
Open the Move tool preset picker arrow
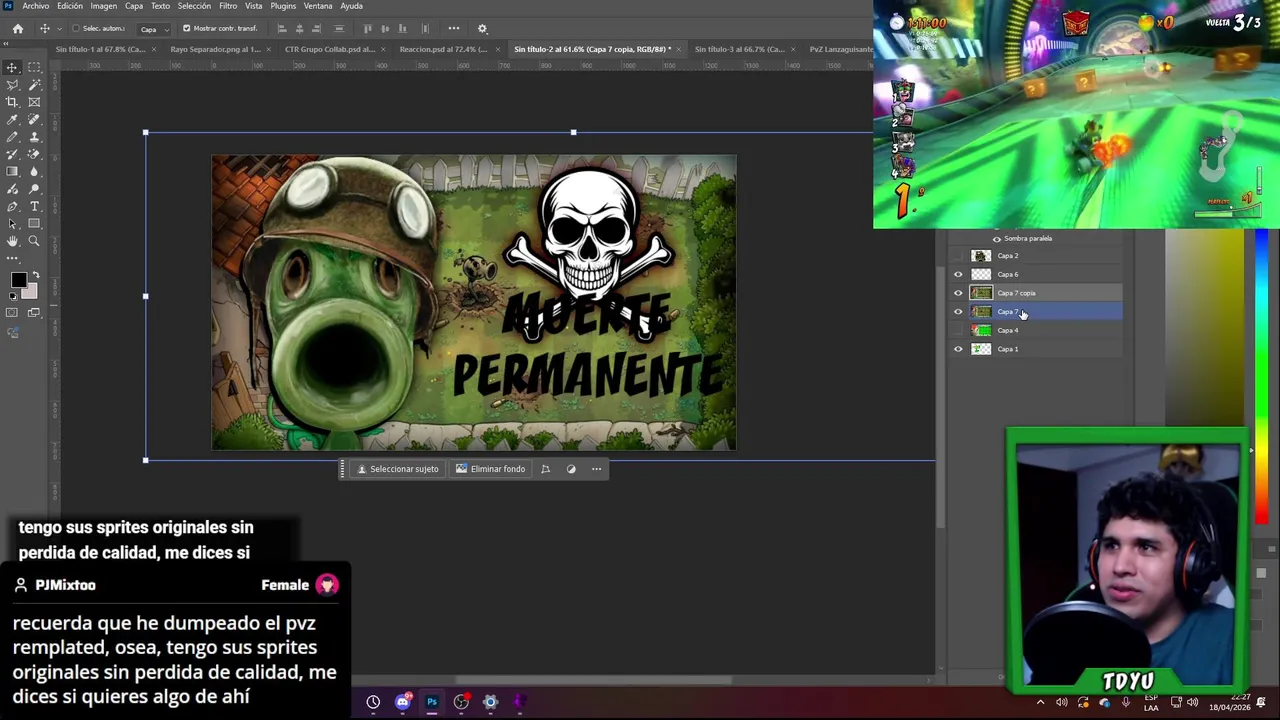pyautogui.click(x=59, y=29)
